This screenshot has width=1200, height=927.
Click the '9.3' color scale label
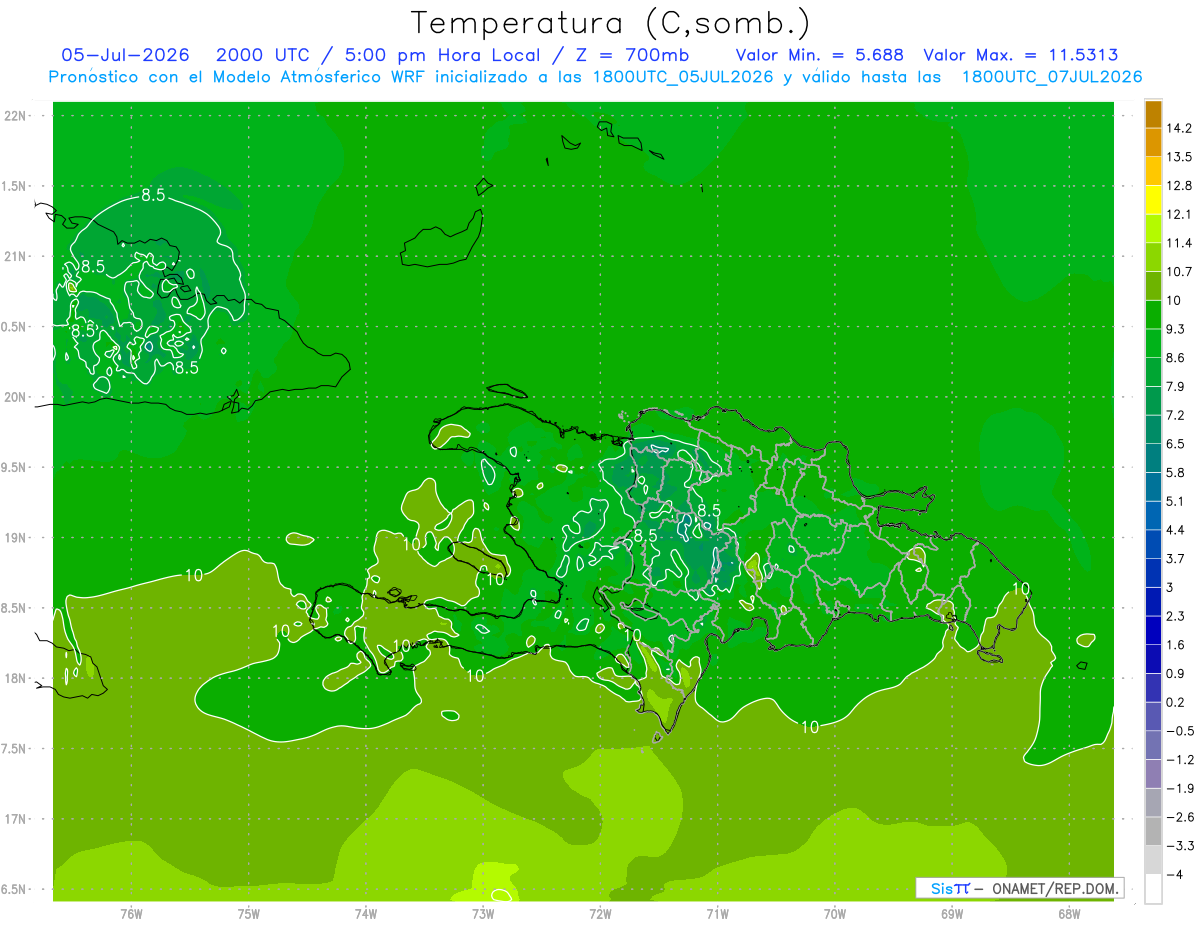(x=1175, y=329)
